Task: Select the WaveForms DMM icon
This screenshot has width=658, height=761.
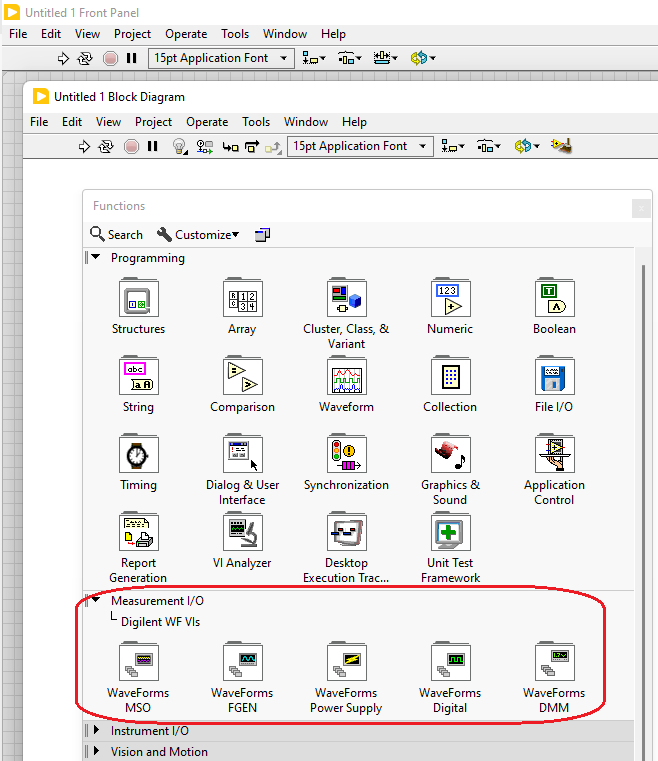Action: tap(554, 663)
